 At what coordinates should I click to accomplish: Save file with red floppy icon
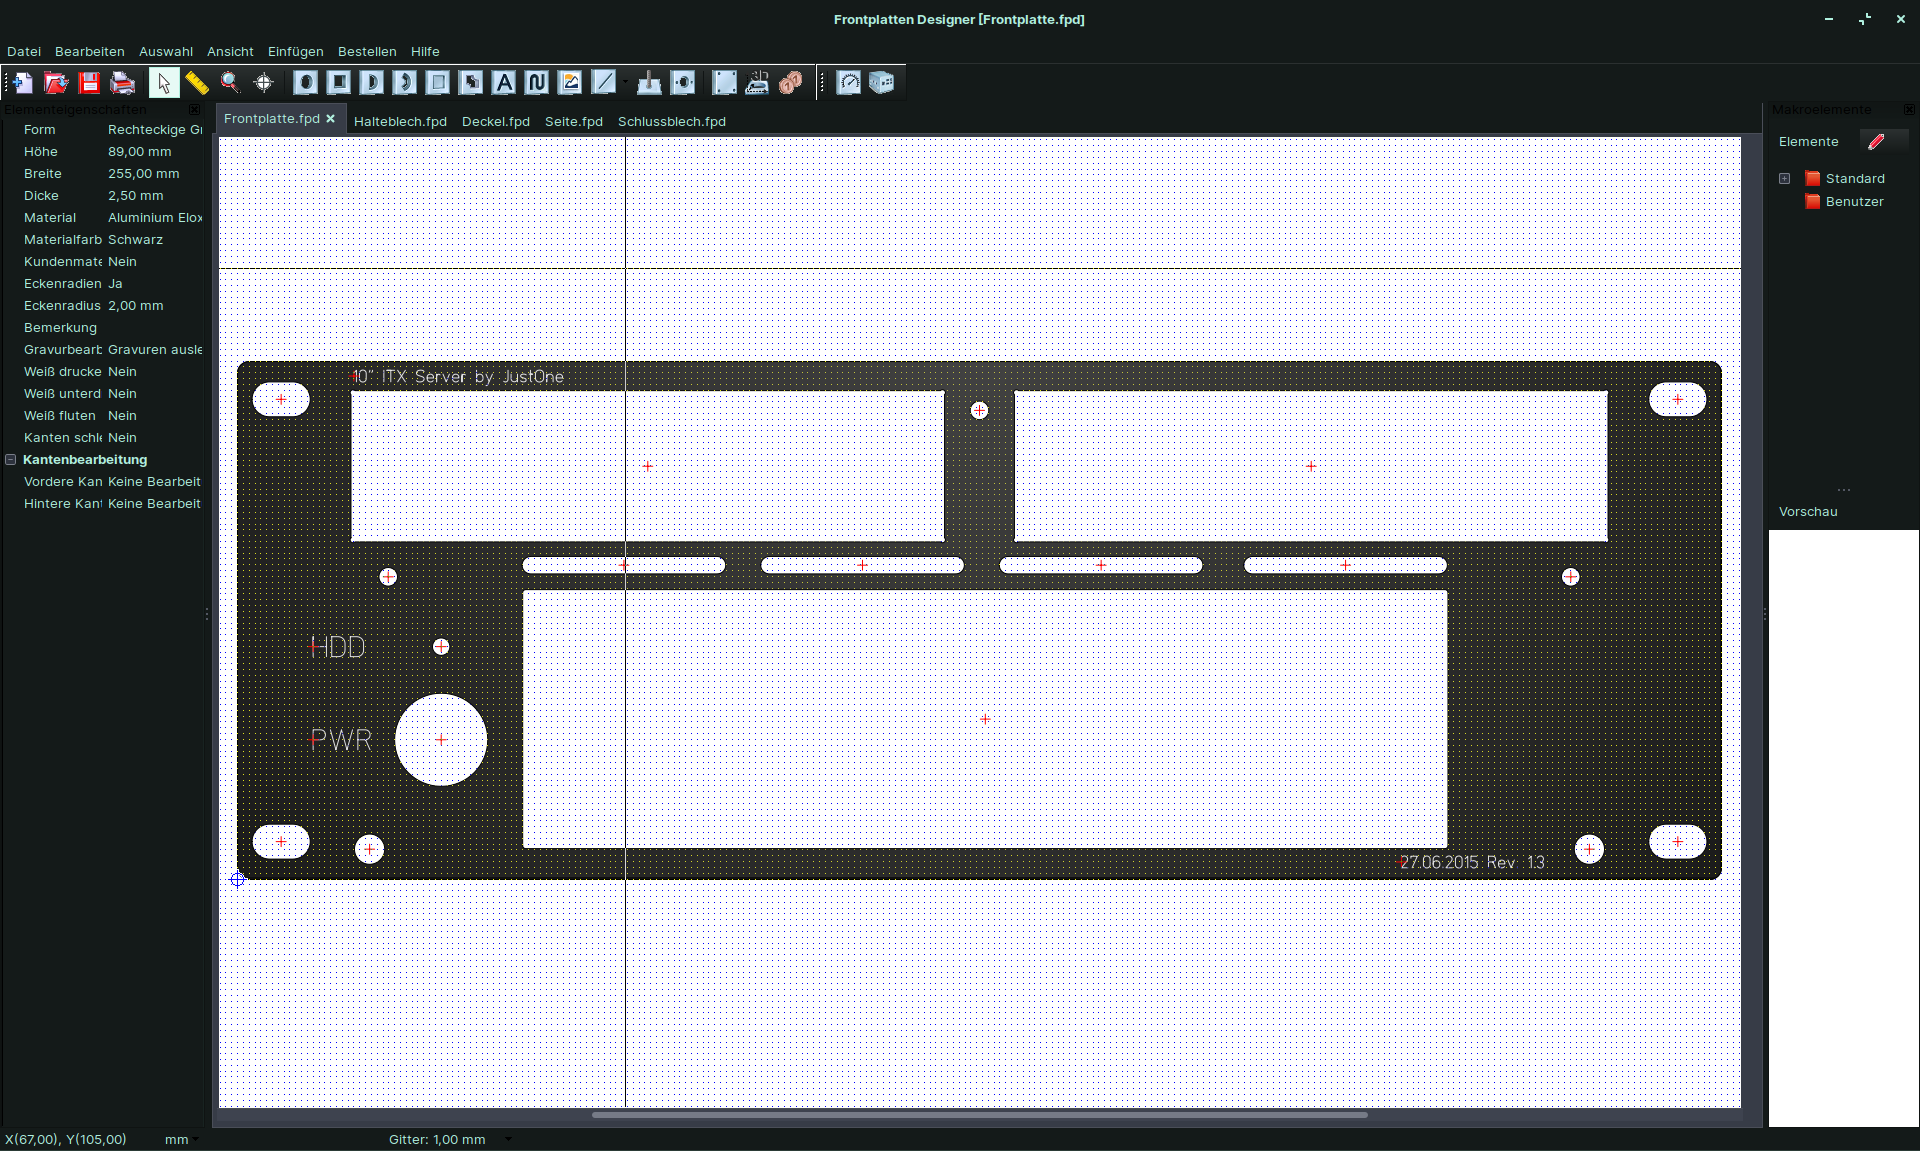click(x=90, y=83)
